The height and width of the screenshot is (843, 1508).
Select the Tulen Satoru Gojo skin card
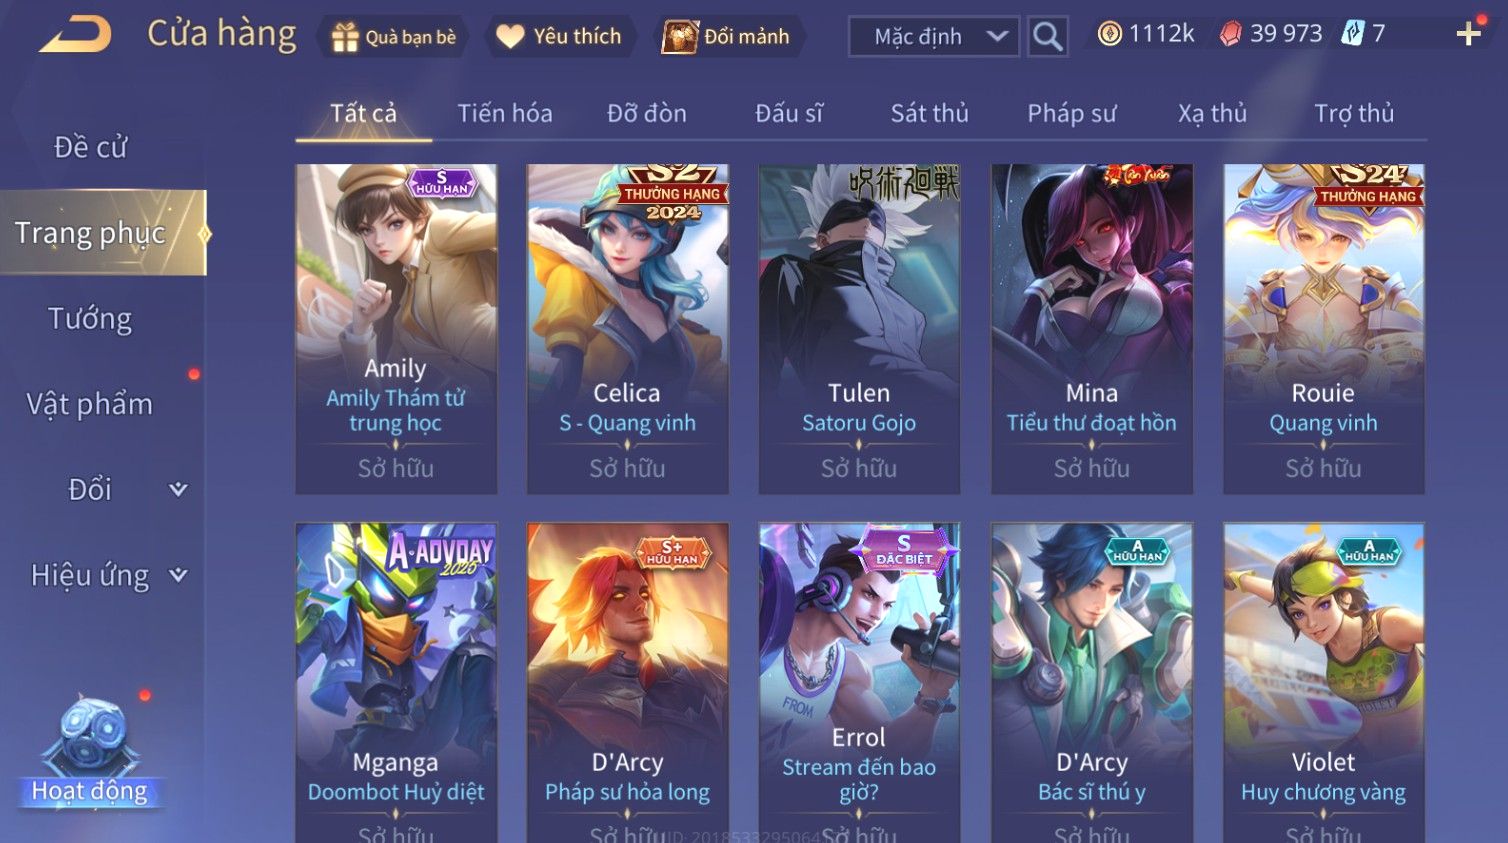pyautogui.click(x=859, y=329)
